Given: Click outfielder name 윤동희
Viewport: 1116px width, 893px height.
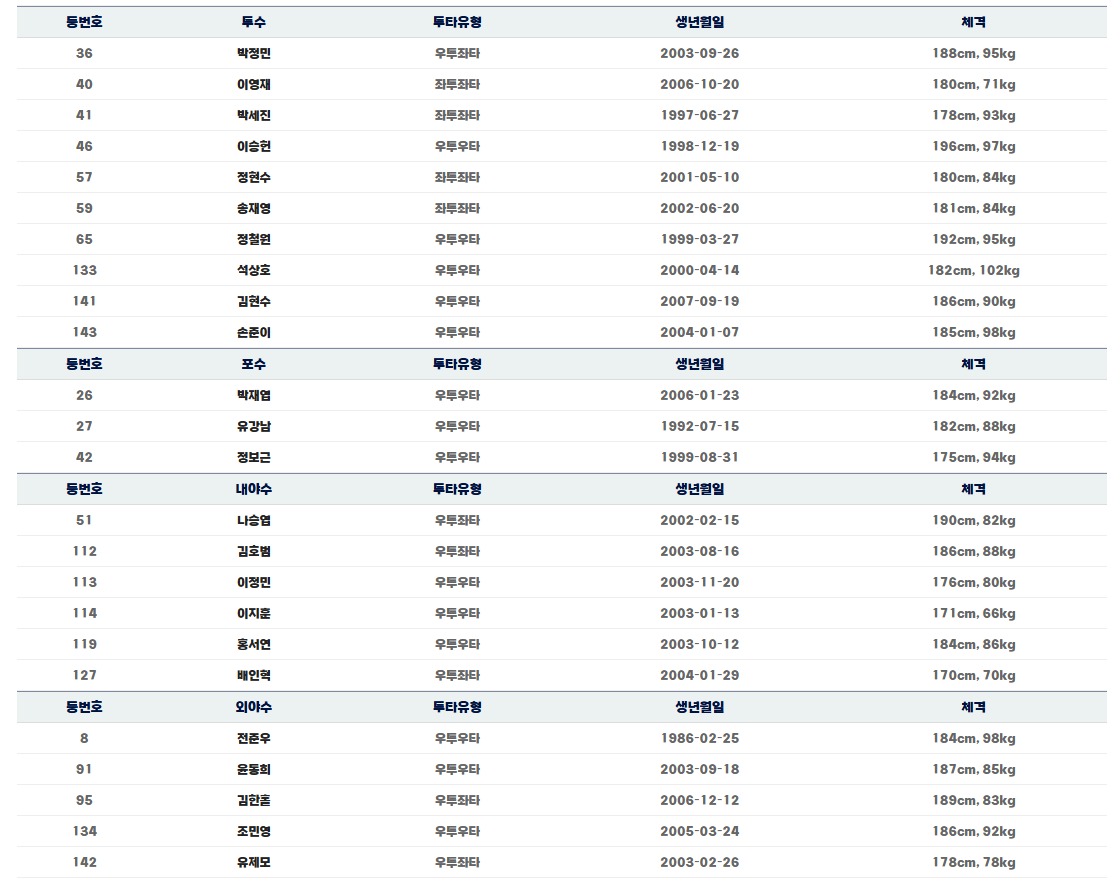Looking at the screenshot, I should point(253,769).
